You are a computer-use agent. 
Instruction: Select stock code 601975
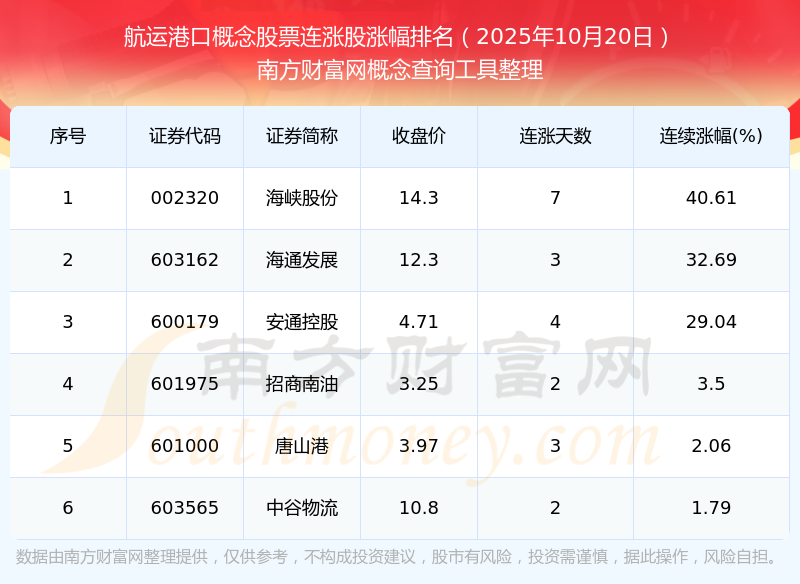point(185,384)
